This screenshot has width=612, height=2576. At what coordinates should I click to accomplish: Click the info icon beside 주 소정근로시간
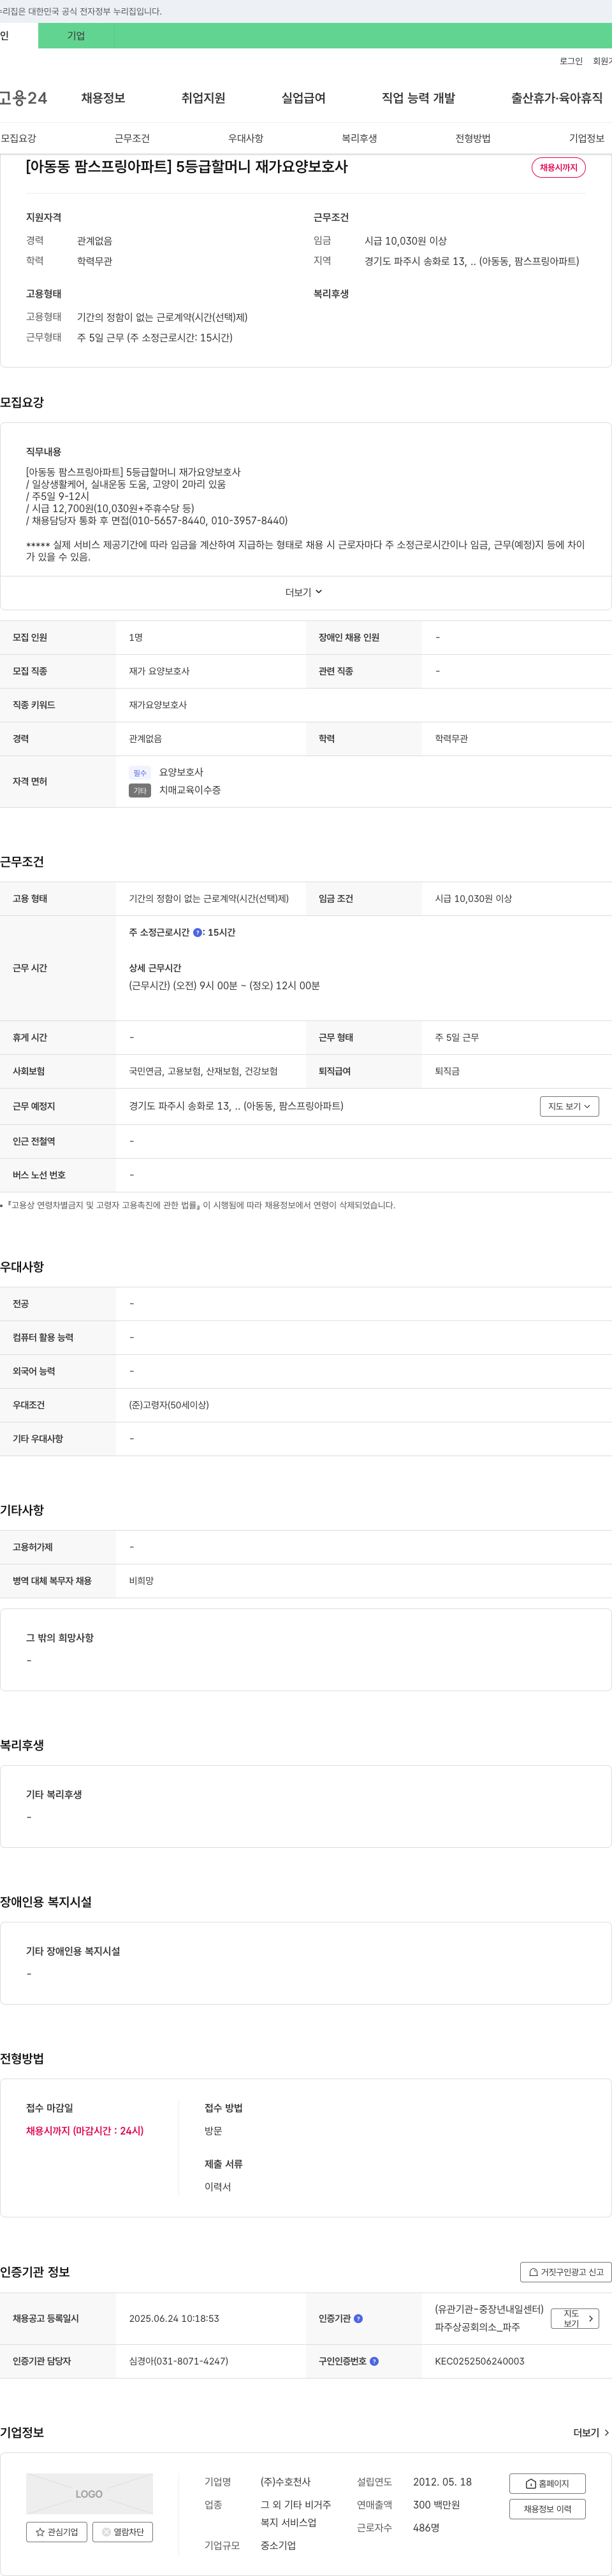click(x=197, y=932)
